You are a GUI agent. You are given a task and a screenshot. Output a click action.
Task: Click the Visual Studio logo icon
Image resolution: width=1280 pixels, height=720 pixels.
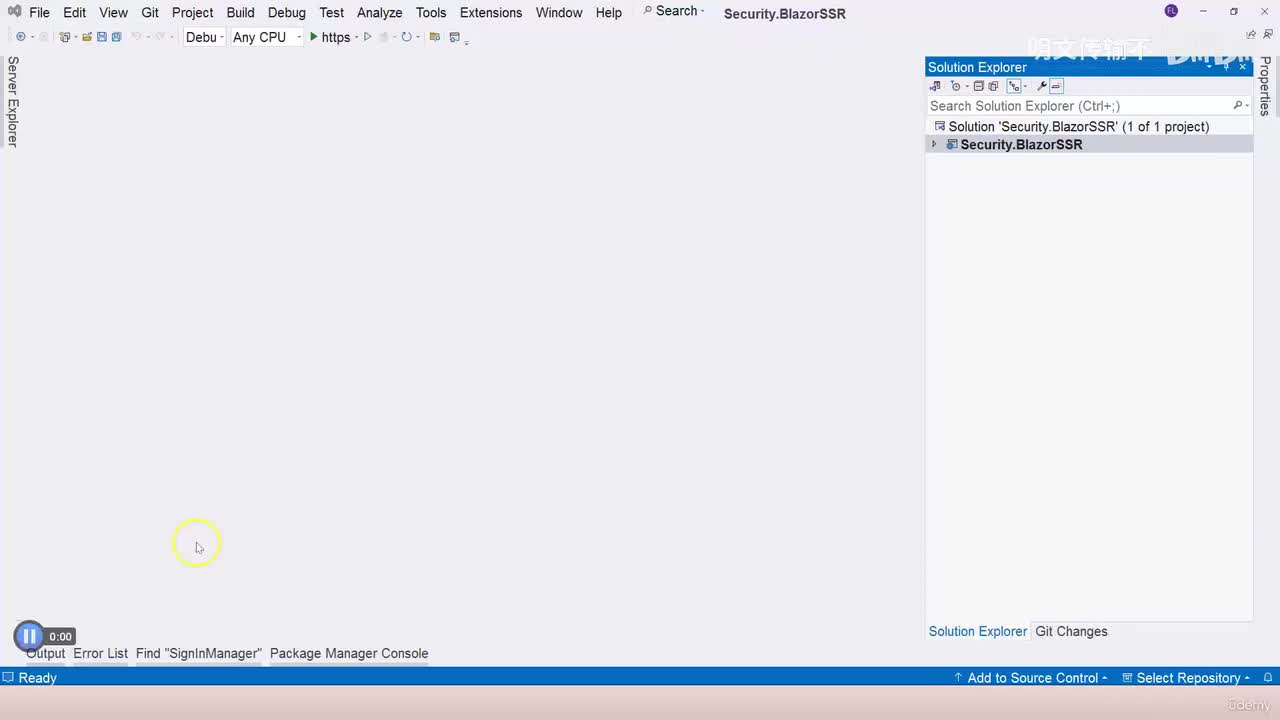click(14, 12)
